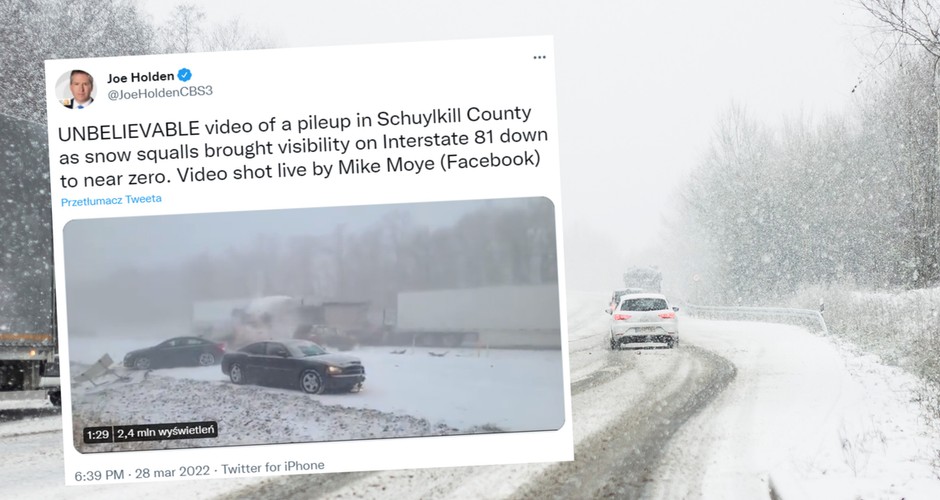Click the white car on the snowy road
940x500 pixels.
click(x=643, y=321)
